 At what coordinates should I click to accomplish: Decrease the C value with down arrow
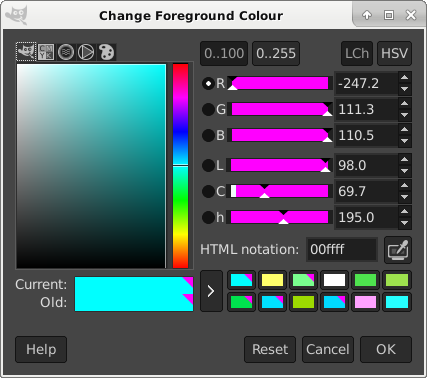tap(405, 197)
